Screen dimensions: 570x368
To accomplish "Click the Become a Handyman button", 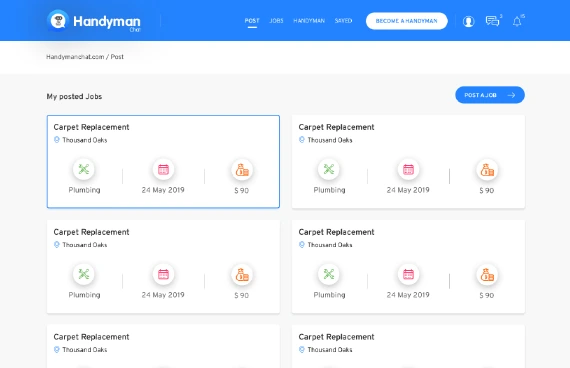I will click(406, 21).
